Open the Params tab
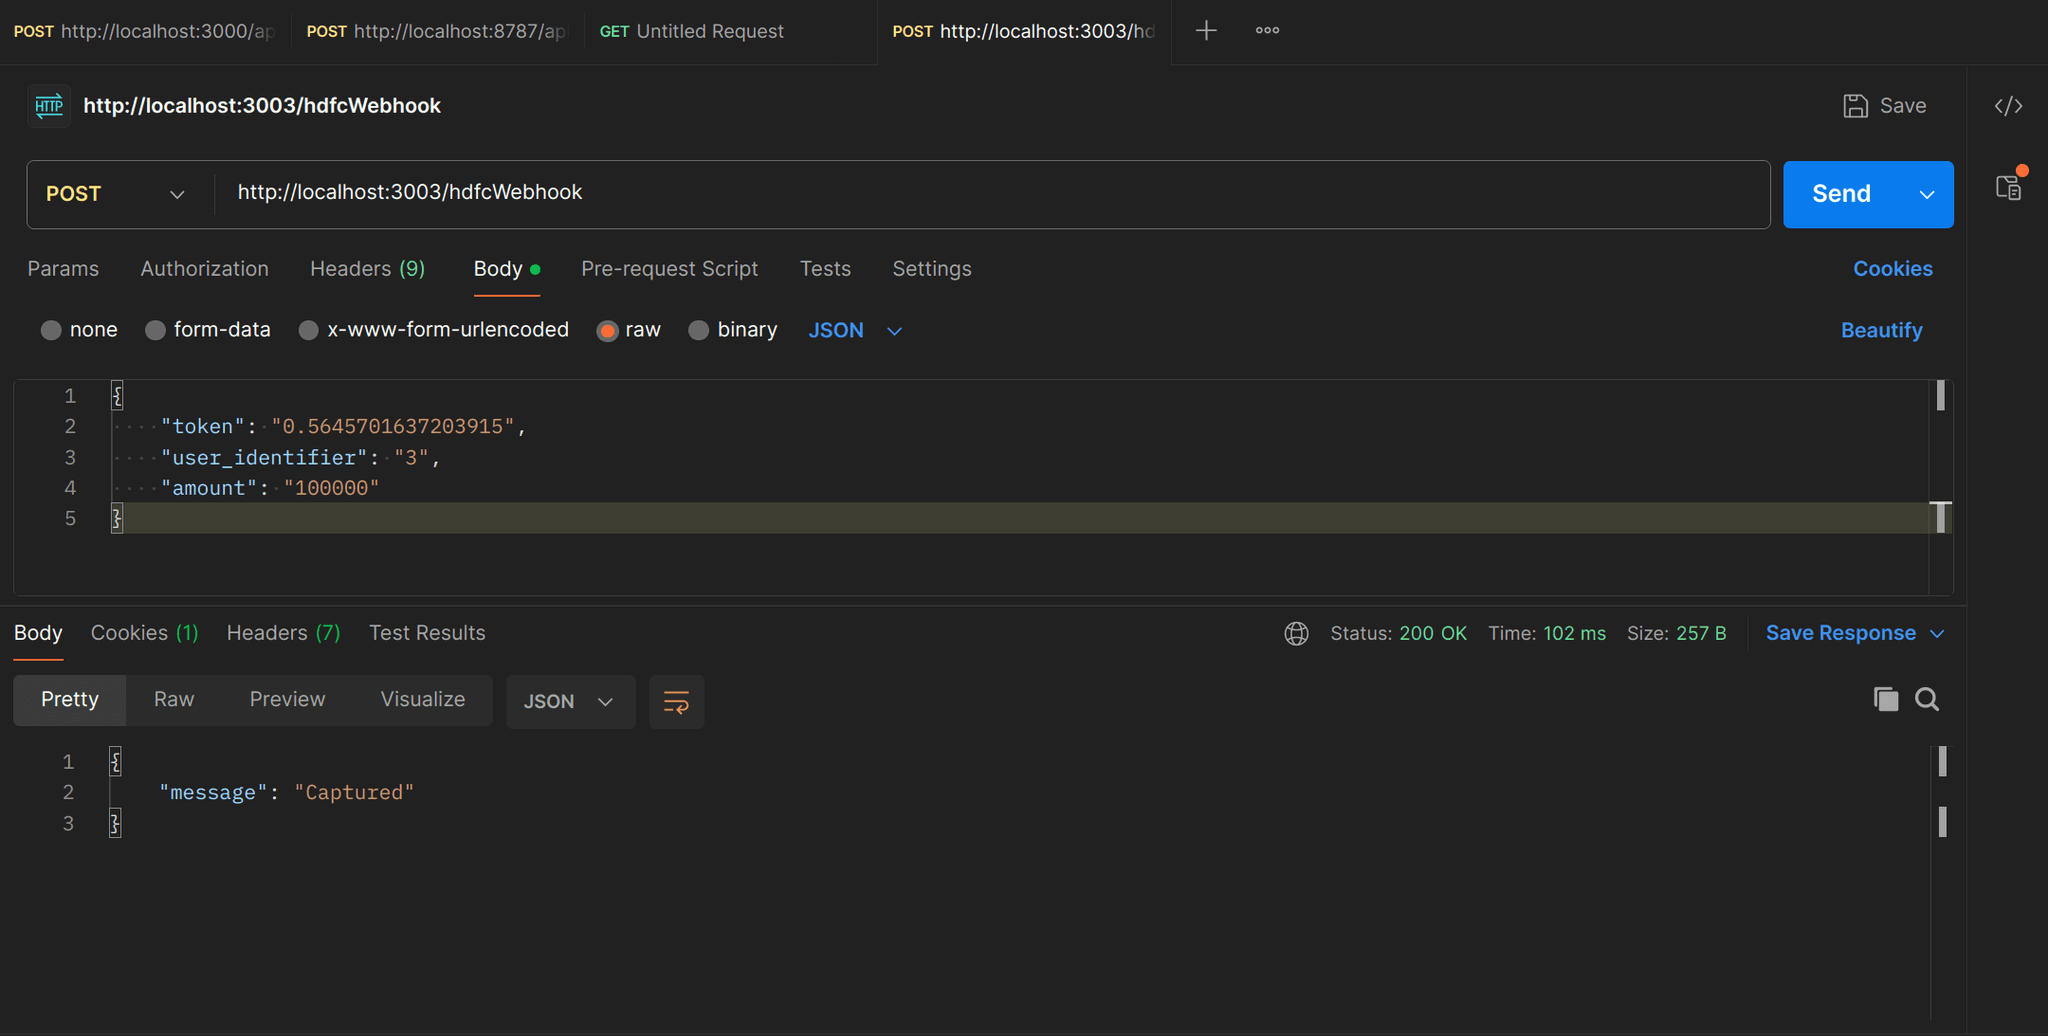2048x1036 pixels. click(x=63, y=269)
